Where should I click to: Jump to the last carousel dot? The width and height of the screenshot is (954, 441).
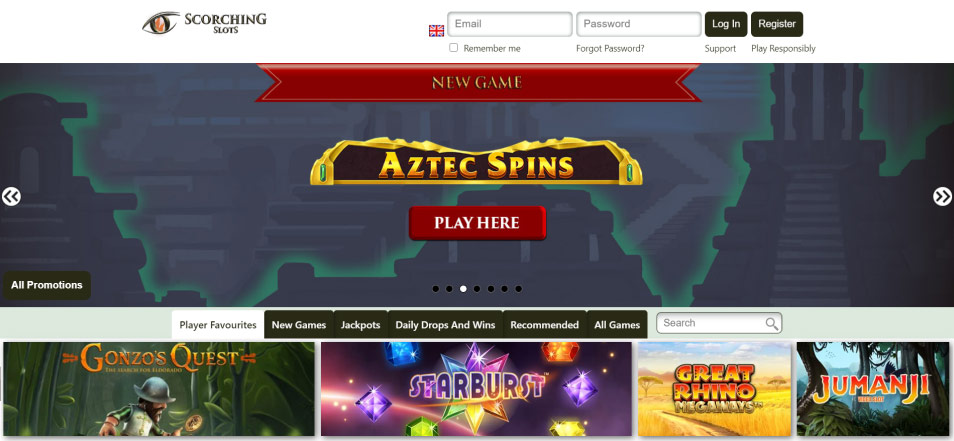tap(518, 289)
